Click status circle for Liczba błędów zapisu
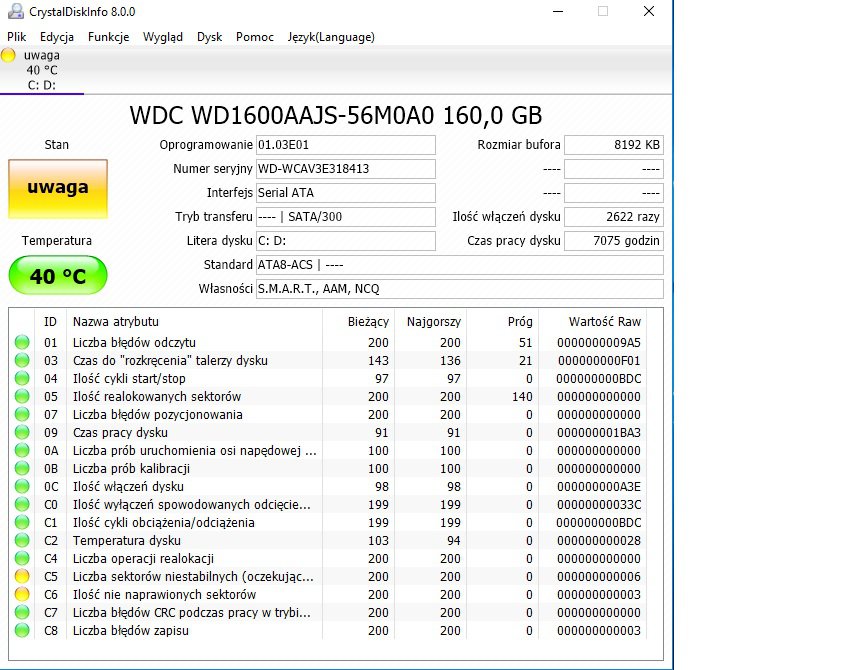Image resolution: width=864 pixels, height=670 pixels. pyautogui.click(x=22, y=630)
